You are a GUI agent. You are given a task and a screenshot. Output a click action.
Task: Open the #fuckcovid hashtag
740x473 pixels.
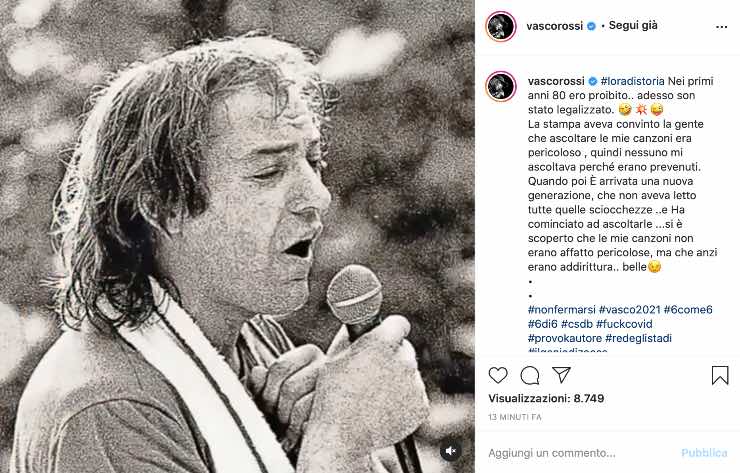tap(624, 324)
